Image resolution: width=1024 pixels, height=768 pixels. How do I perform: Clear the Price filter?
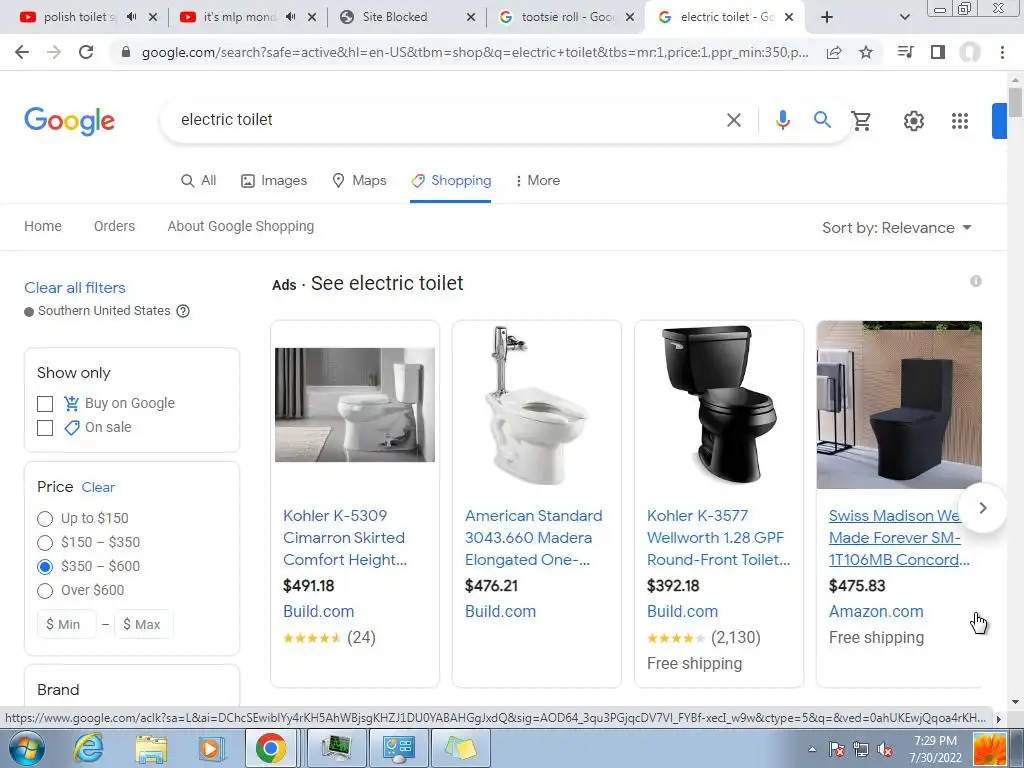click(x=98, y=487)
